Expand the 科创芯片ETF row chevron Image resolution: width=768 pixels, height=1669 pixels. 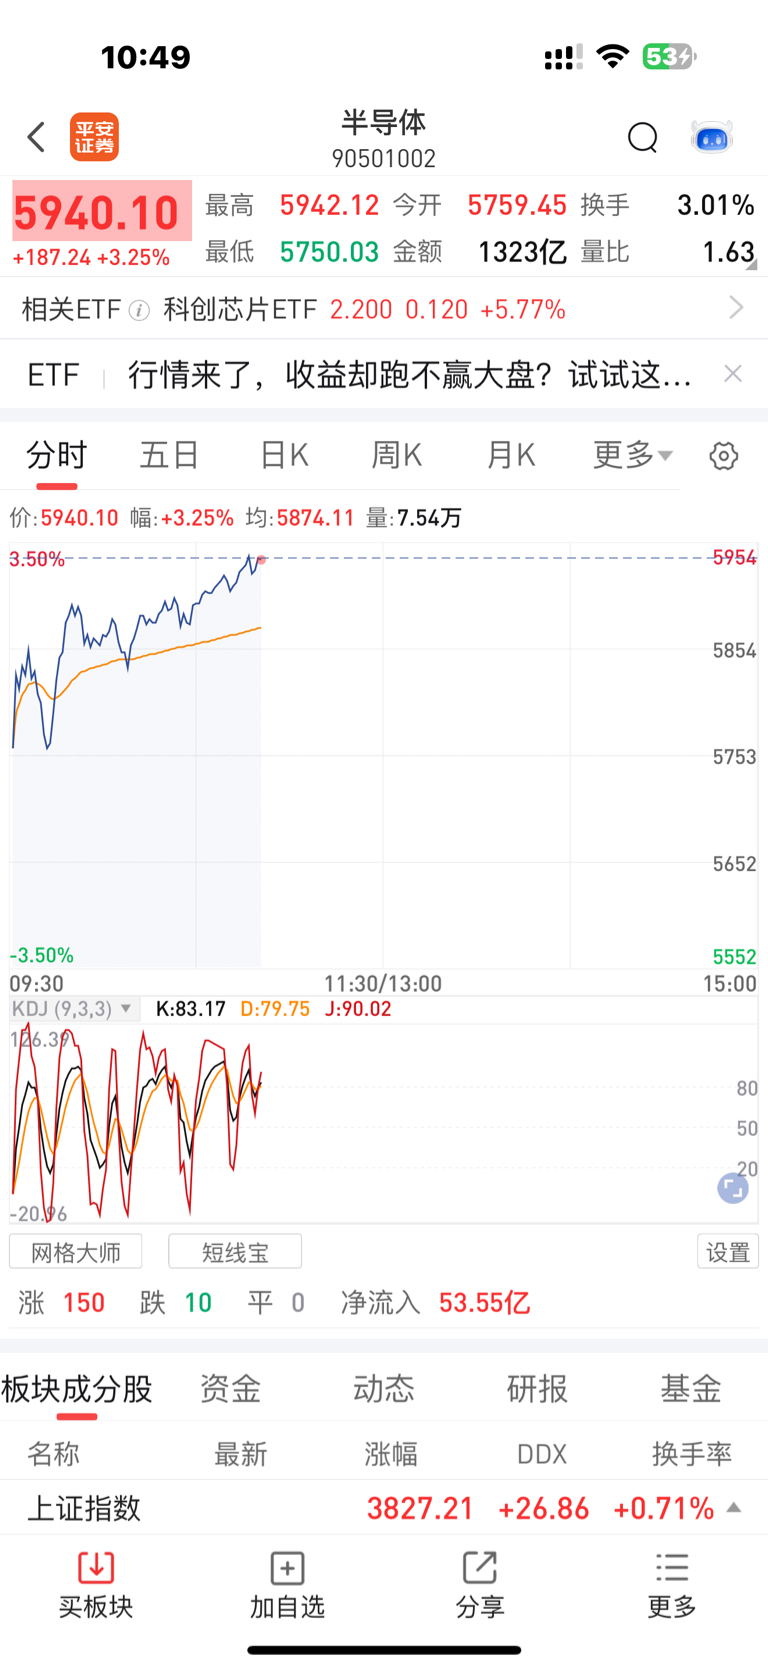point(737,308)
